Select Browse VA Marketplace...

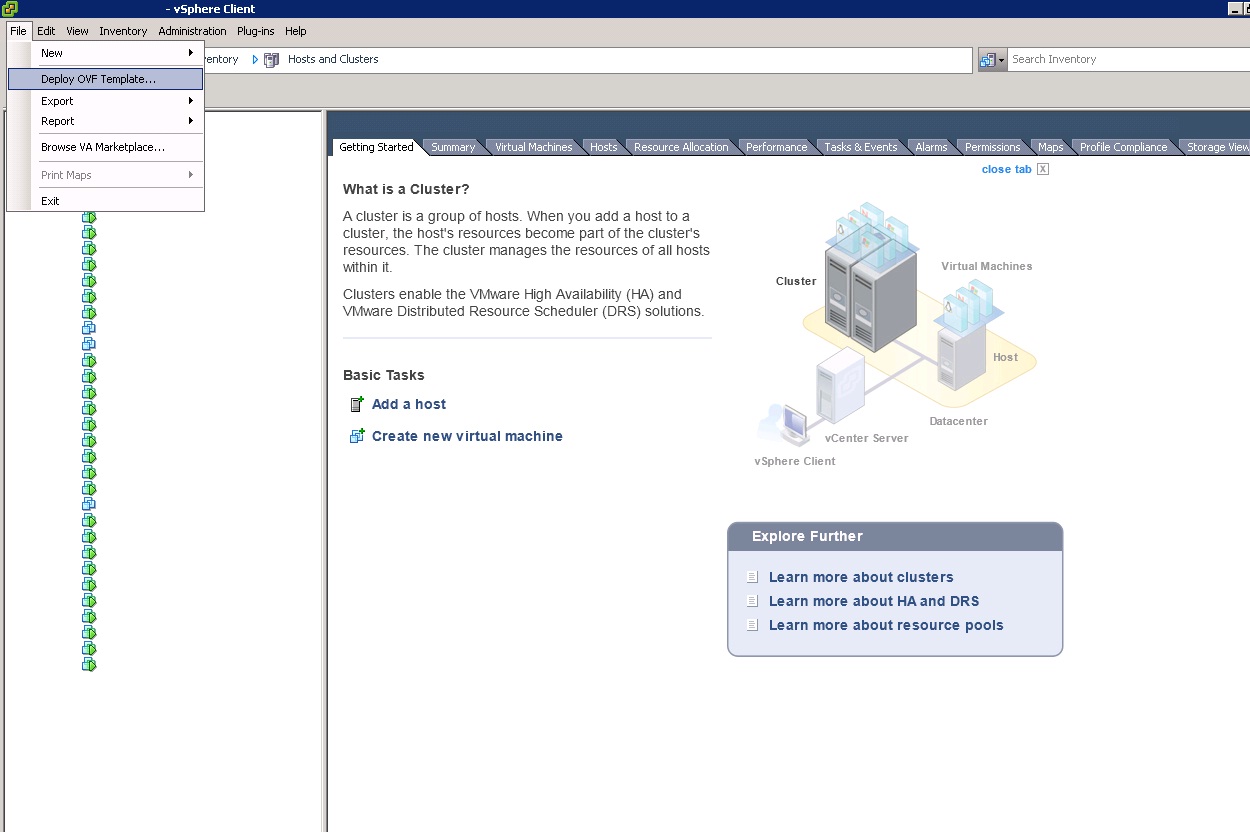coord(105,147)
